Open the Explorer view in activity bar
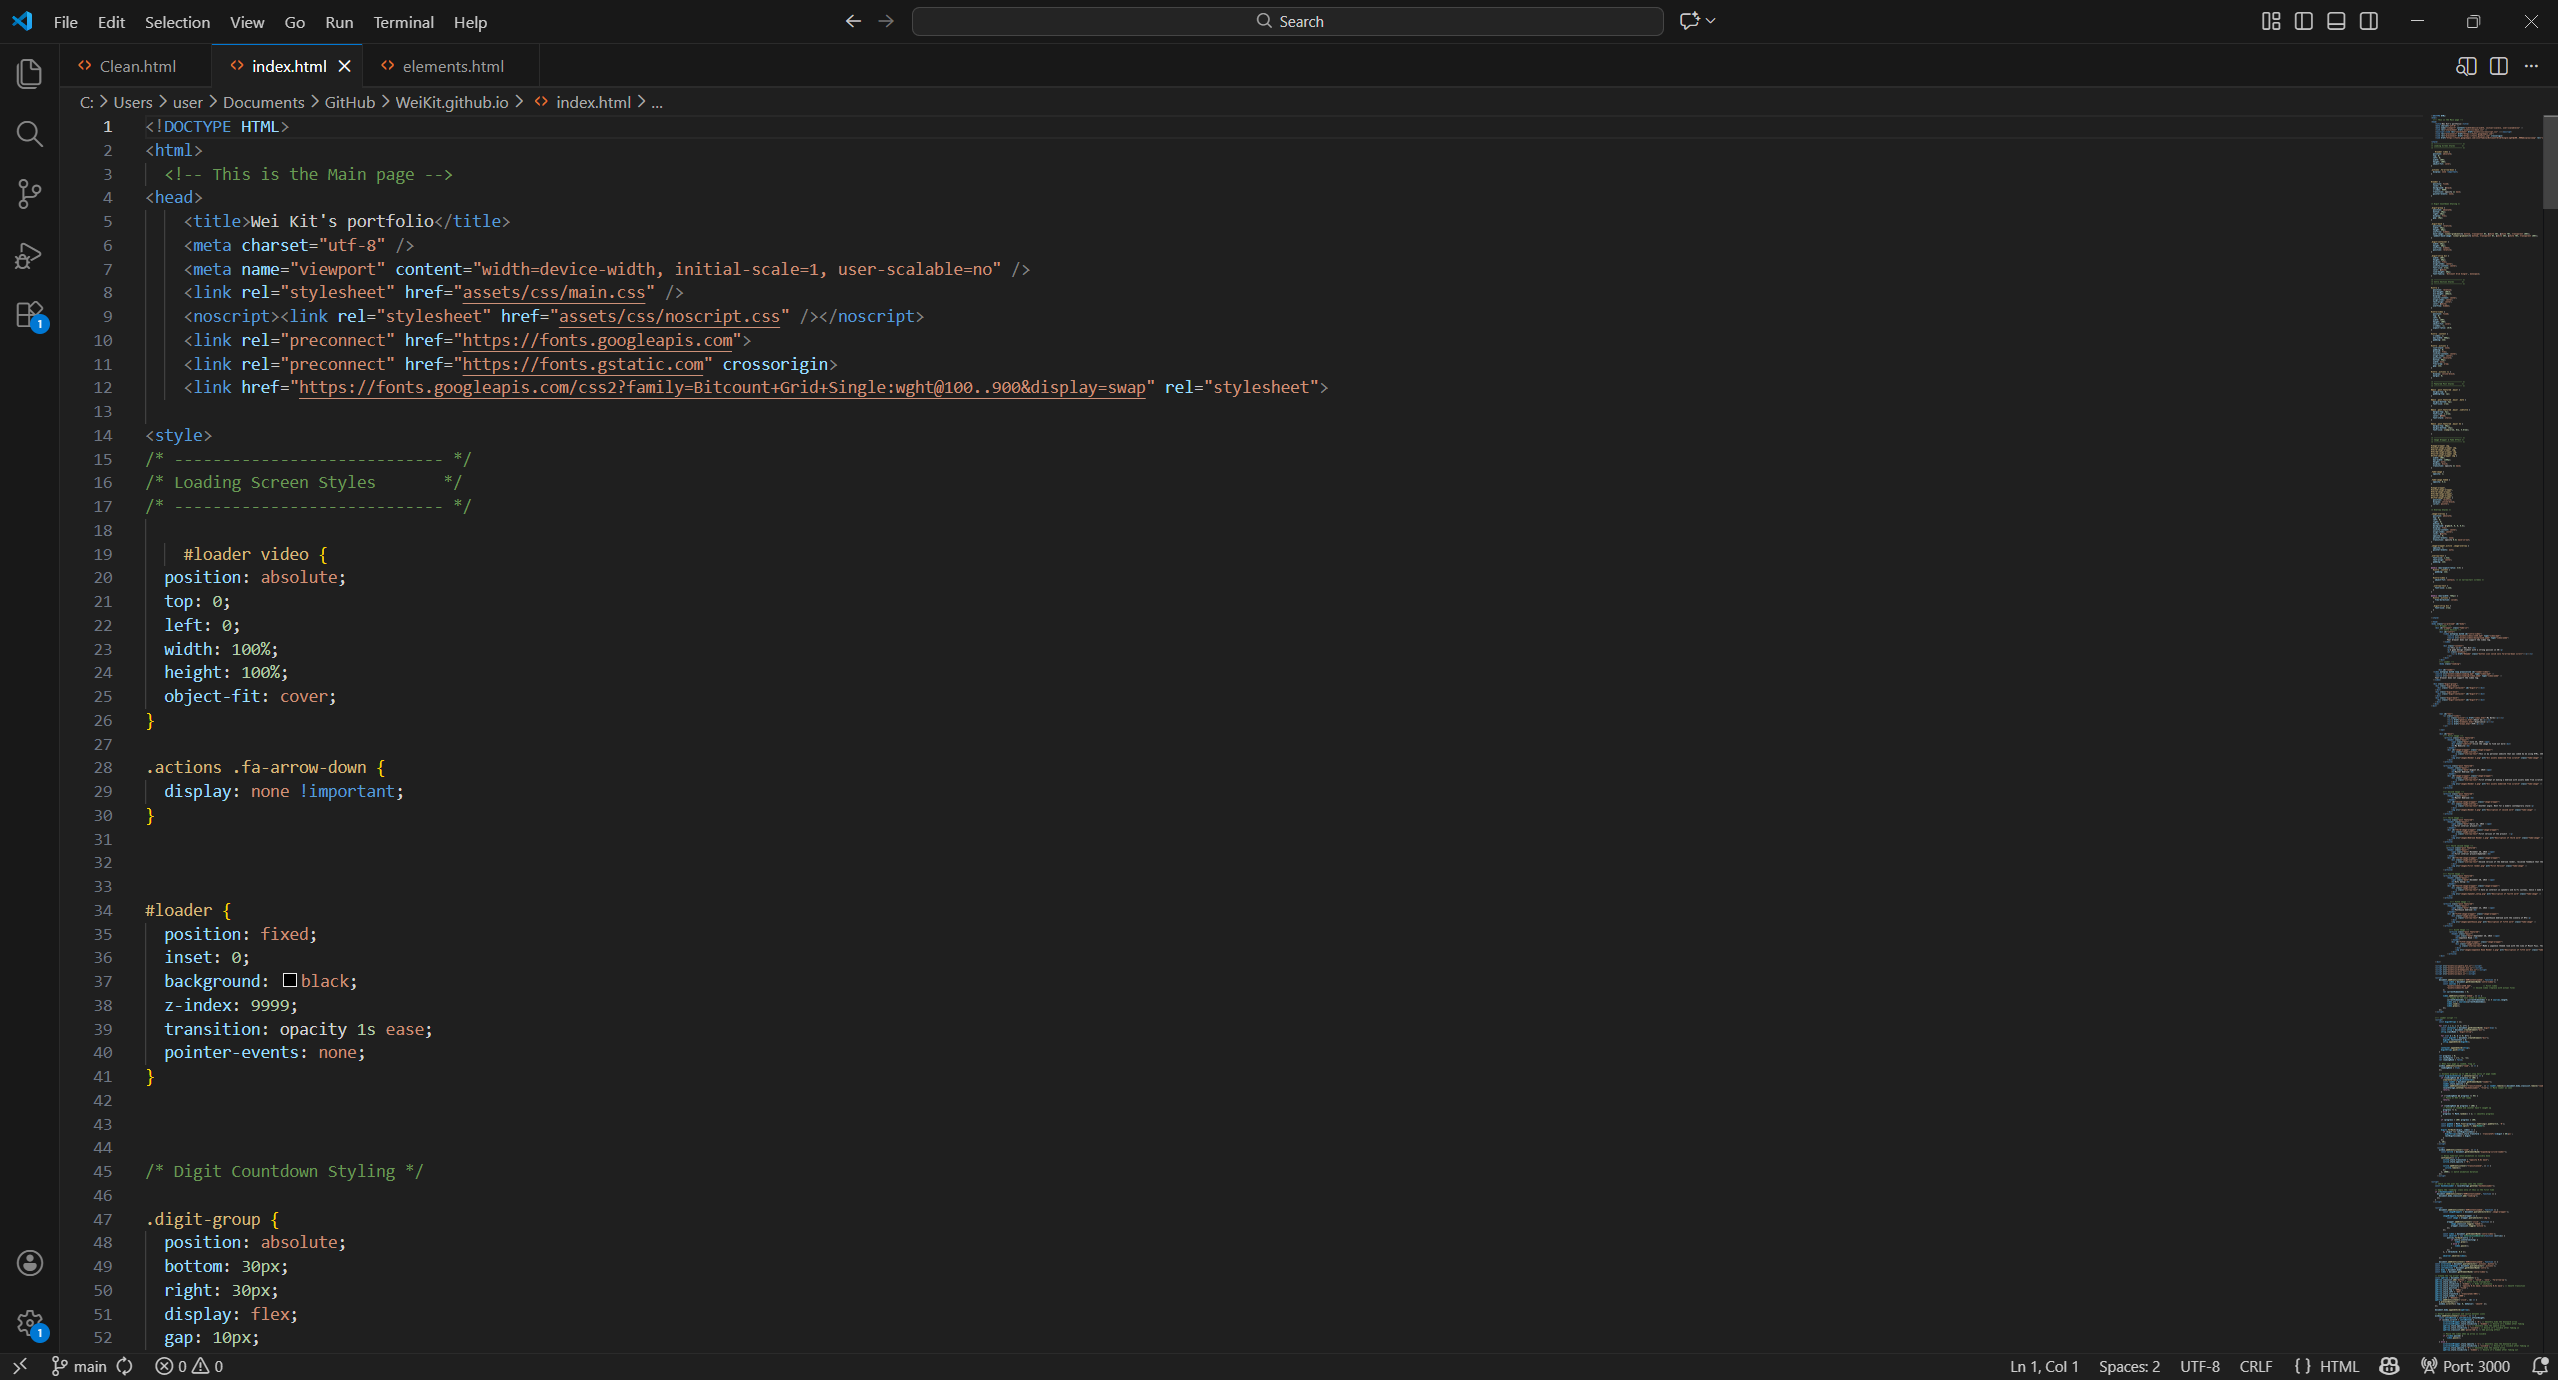2558x1380 pixels. pos(30,73)
